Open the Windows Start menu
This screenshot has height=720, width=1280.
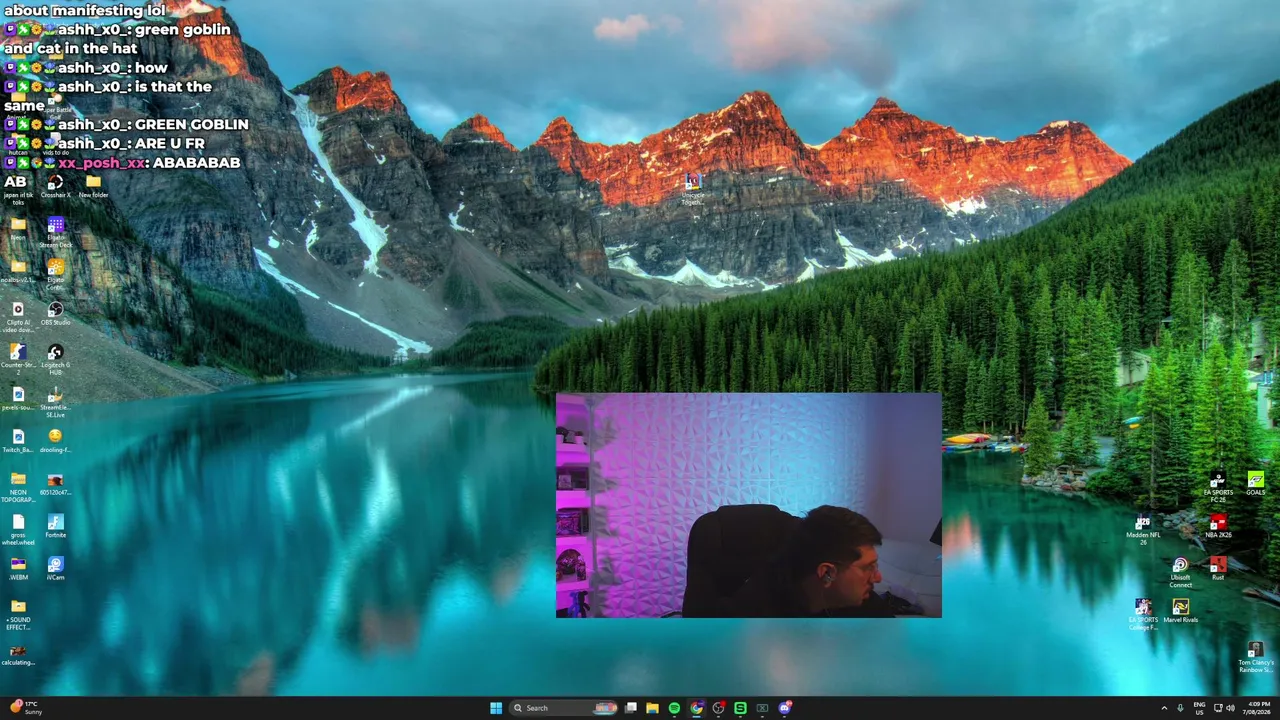tap(496, 708)
